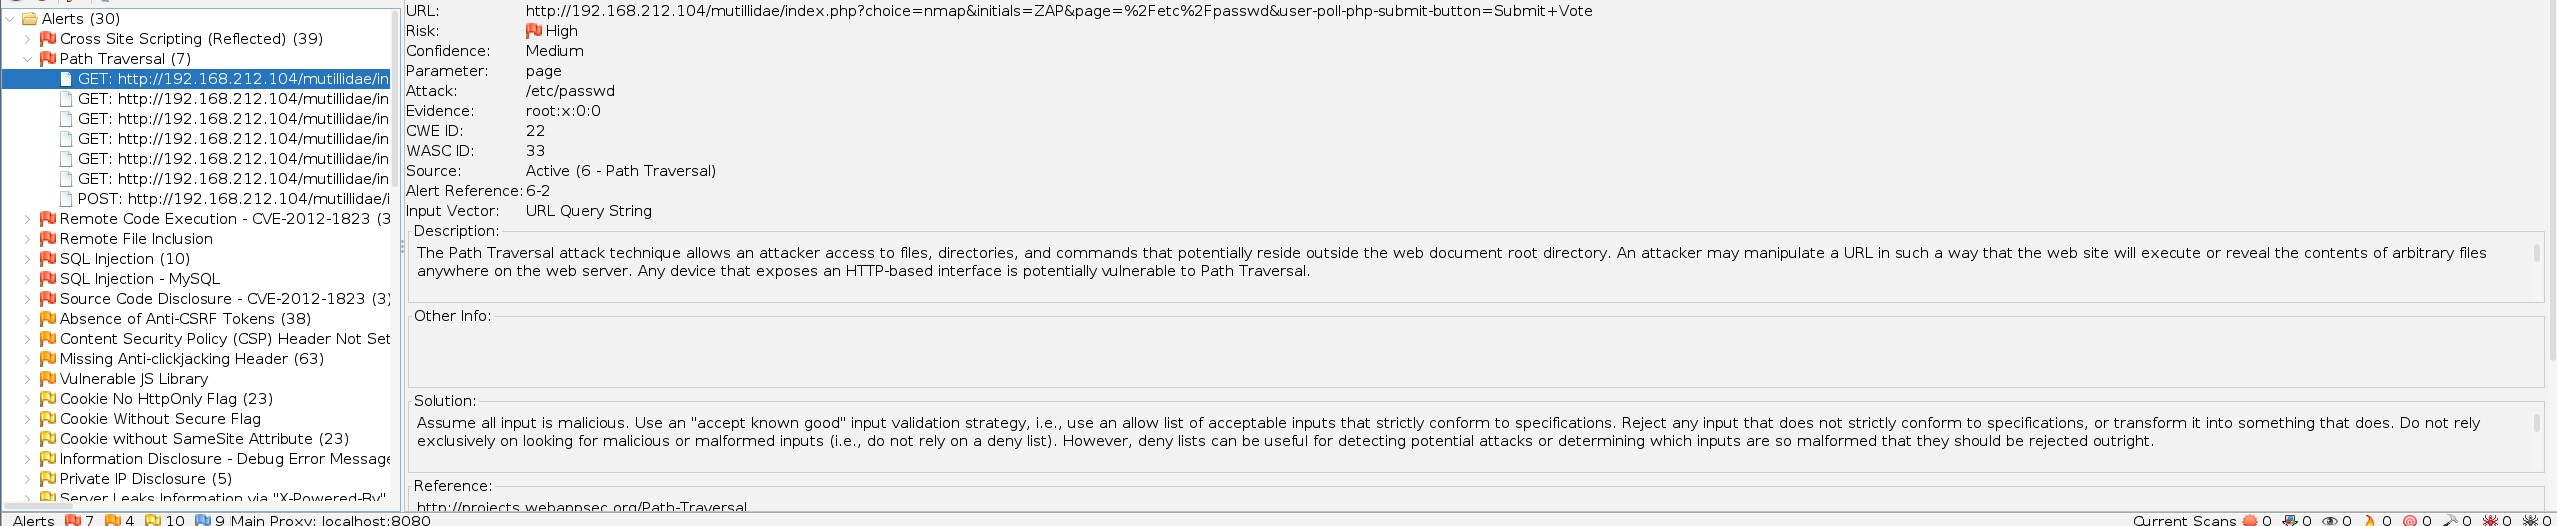Collapse the root Alerts (30) tree node
Image resolution: width=2557 pixels, height=526 pixels.
click(x=10, y=19)
